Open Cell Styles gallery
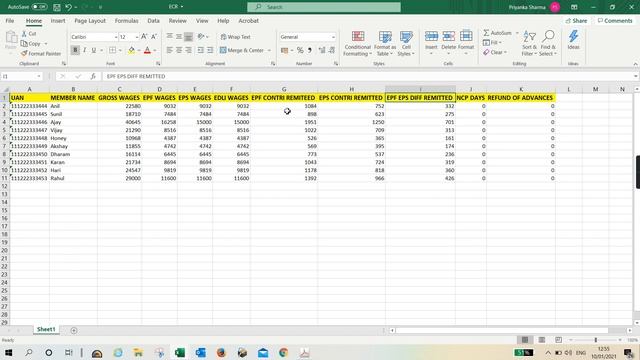Image resolution: width=640 pixels, height=360 pixels. 406,43
